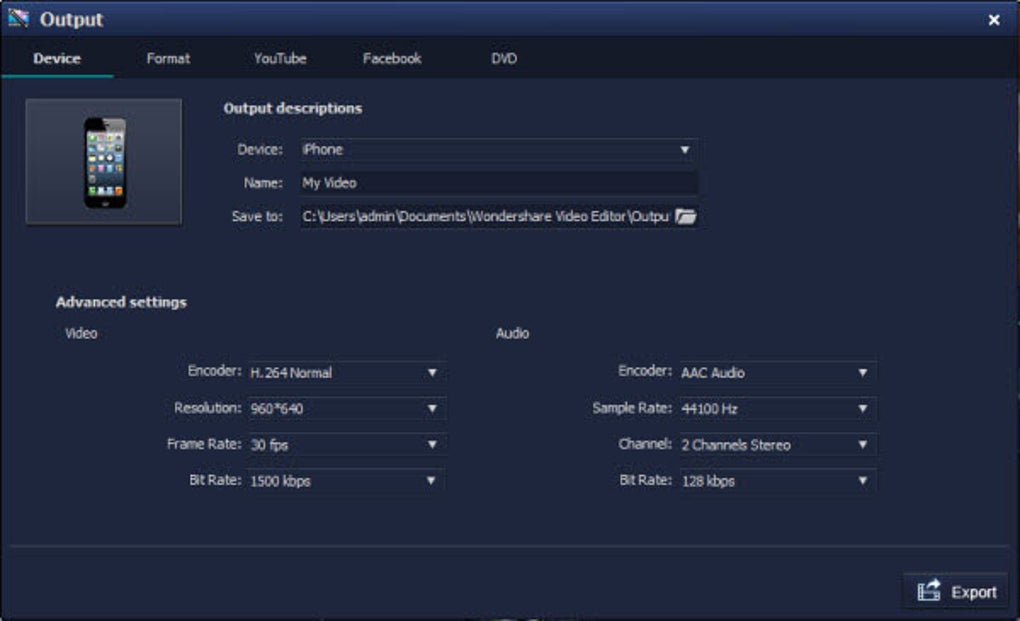The width and height of the screenshot is (1020, 621).
Task: Open video Bit Rate dropdown 1500 kbps
Action: point(347,481)
